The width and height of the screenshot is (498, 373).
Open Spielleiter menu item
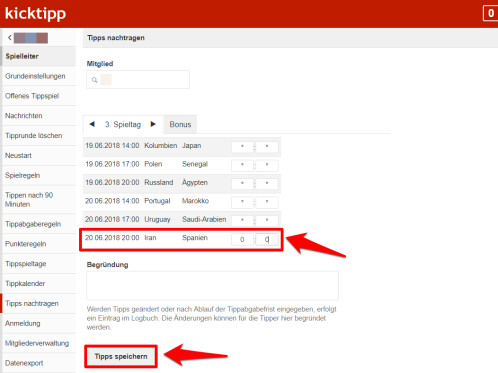[x=38, y=56]
